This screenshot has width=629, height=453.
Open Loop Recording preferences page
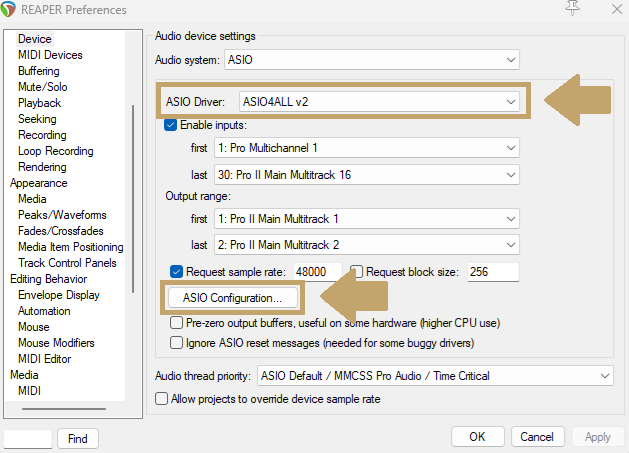(56, 151)
